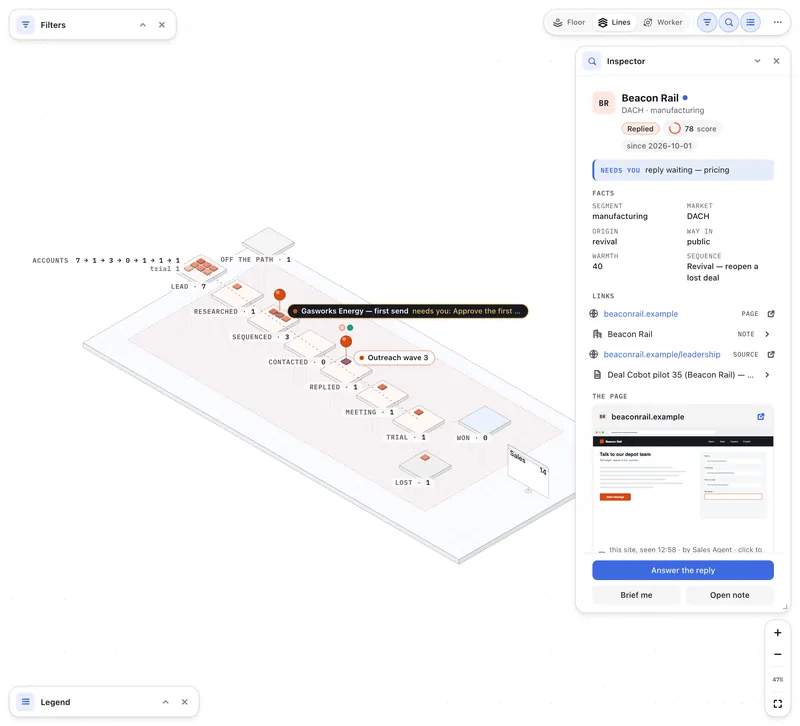Click document icon beside Deal Cobot pilot
The width and height of the screenshot is (800, 726).
point(597,375)
